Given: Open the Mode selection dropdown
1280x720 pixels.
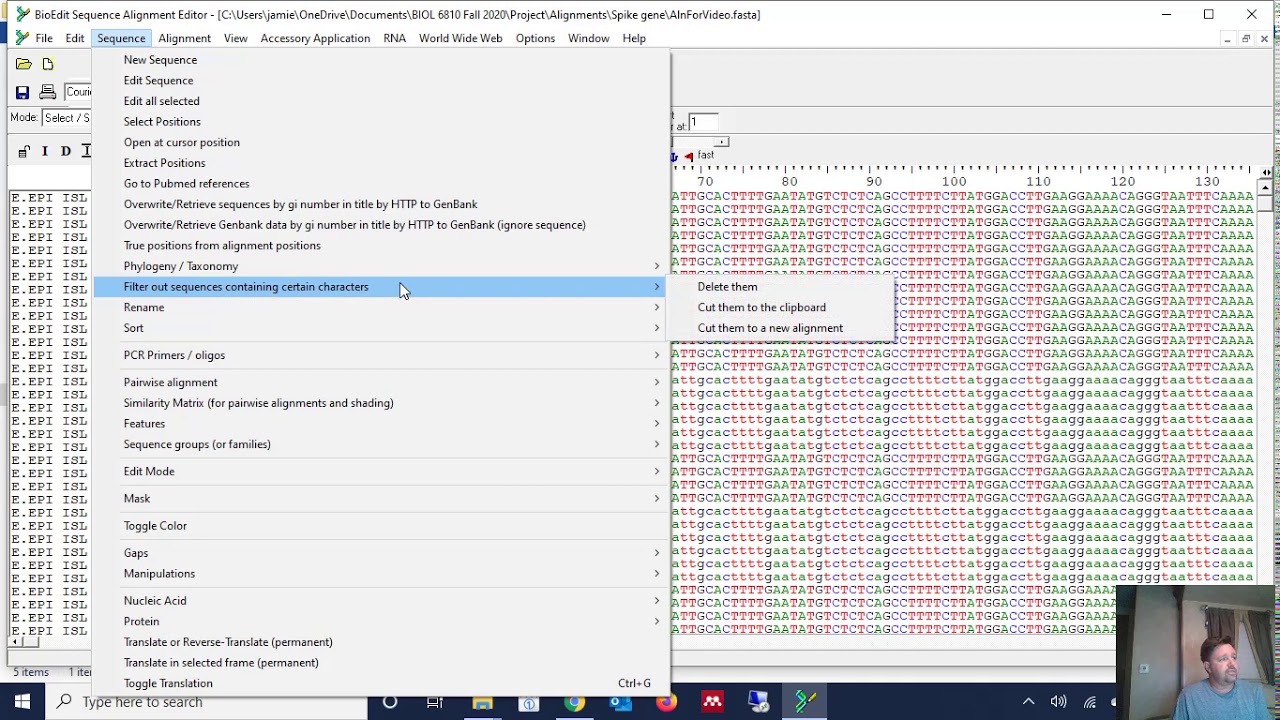Looking at the screenshot, I should click(x=66, y=118).
